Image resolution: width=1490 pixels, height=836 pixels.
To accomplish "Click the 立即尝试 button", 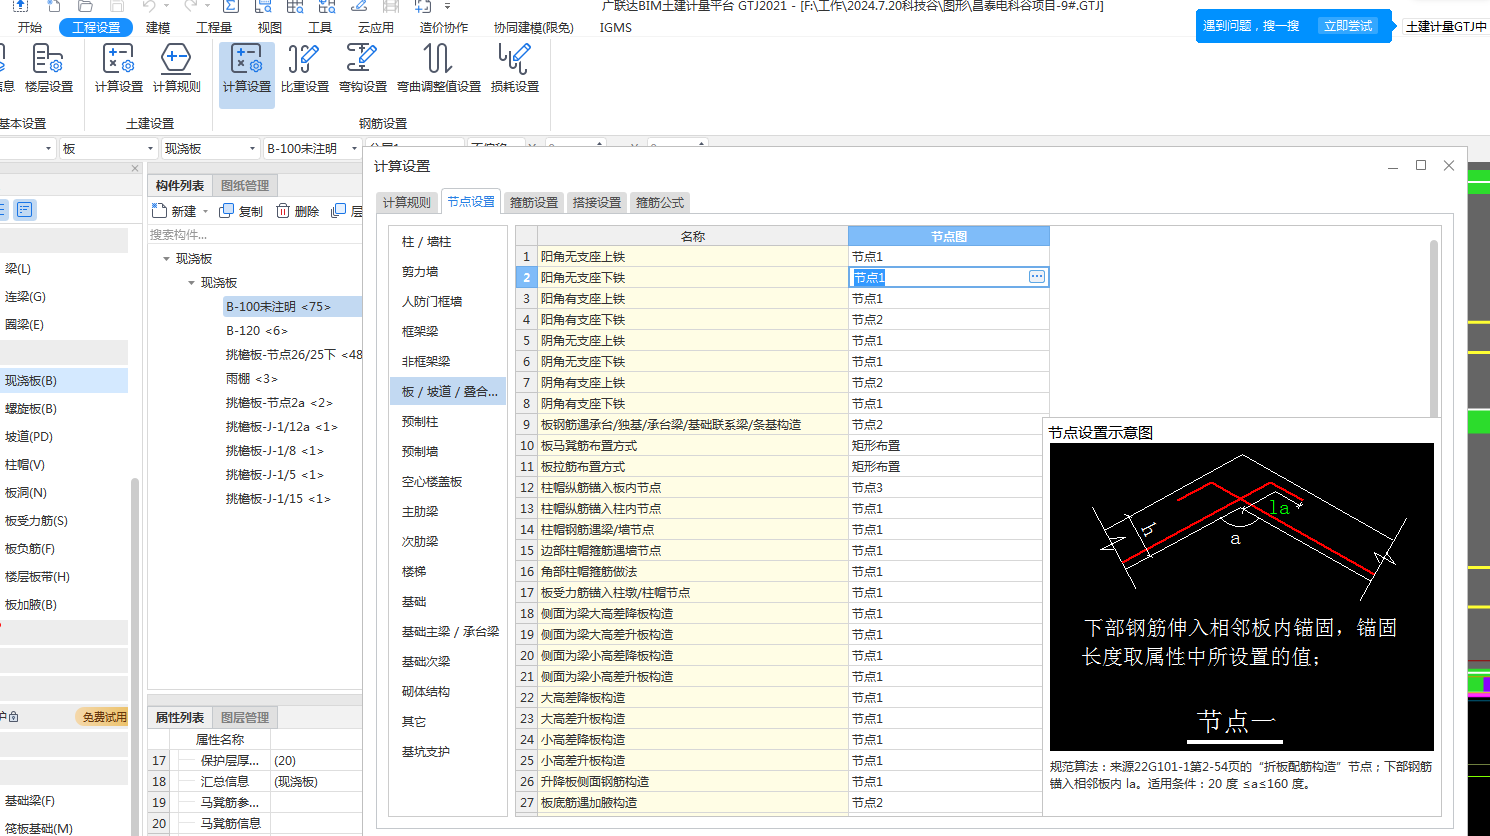I will [x=1348, y=26].
